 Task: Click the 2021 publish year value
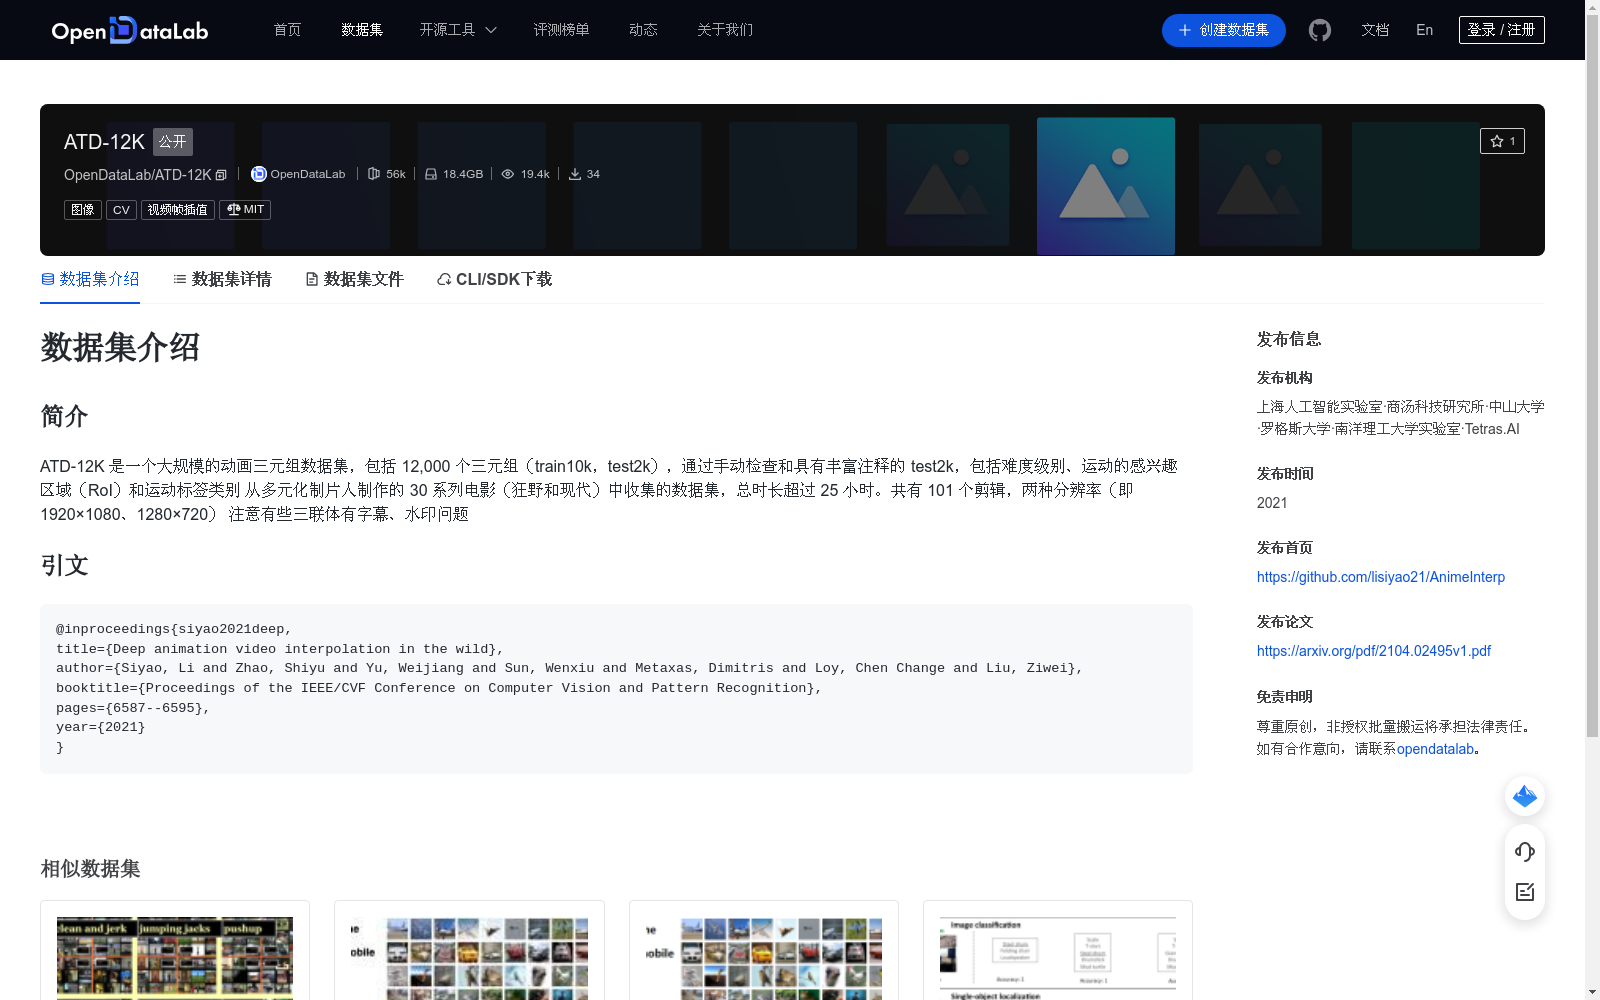pos(1272,503)
